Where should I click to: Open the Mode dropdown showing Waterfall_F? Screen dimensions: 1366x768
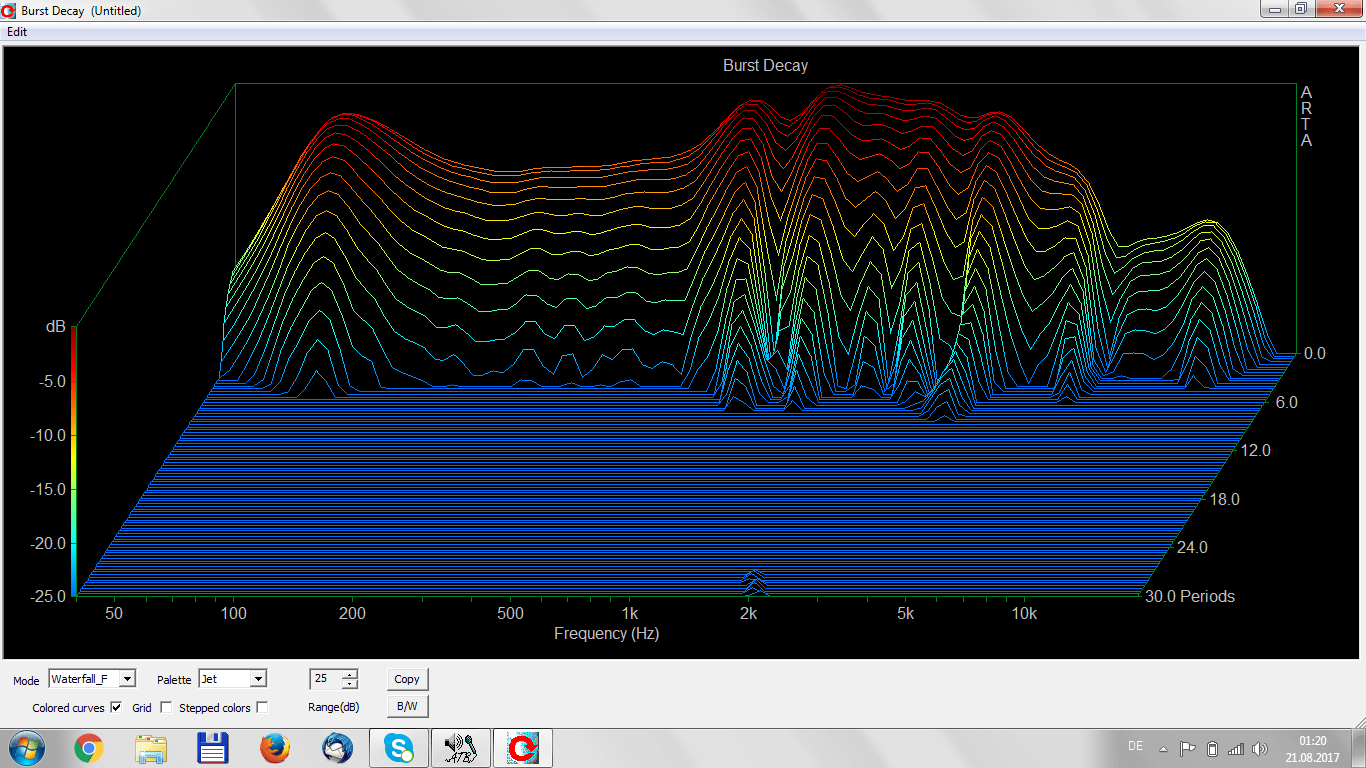pos(92,679)
